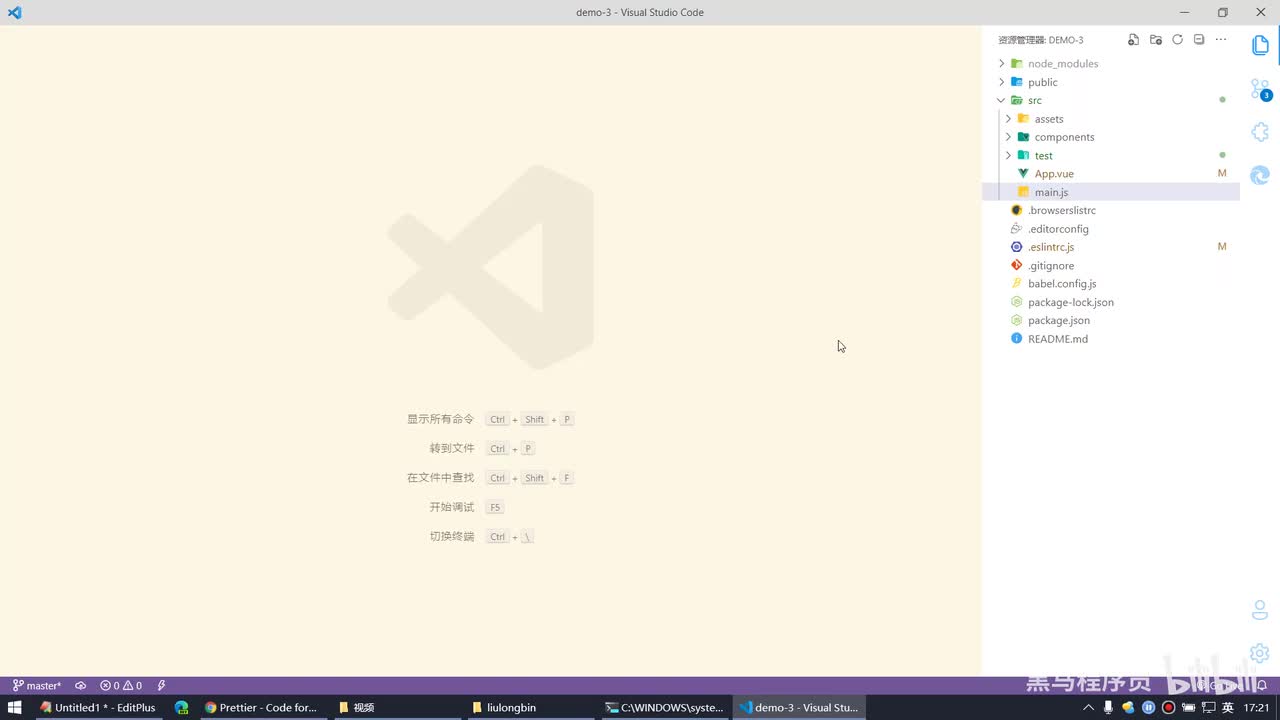The image size is (1280, 720).
Task: Collapse all folders in explorer
Action: click(1199, 40)
